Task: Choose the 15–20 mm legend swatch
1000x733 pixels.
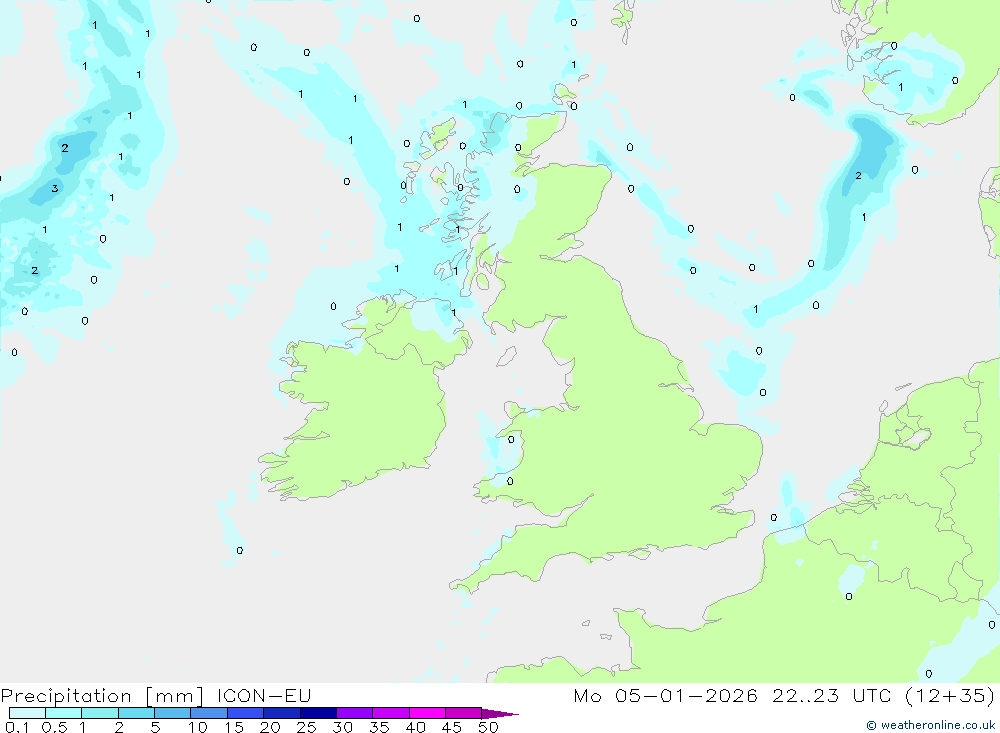Action: 245,713
